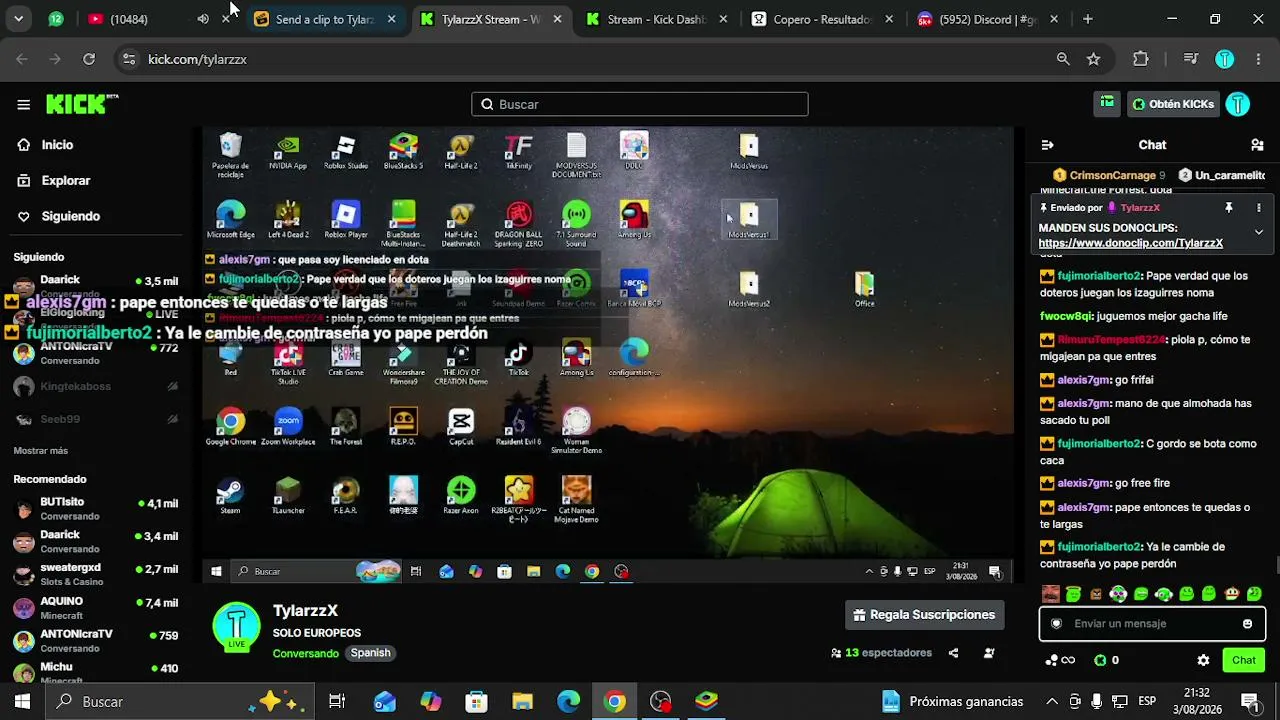
Task: Click the Regala Suscripciones button
Action: tap(925, 615)
